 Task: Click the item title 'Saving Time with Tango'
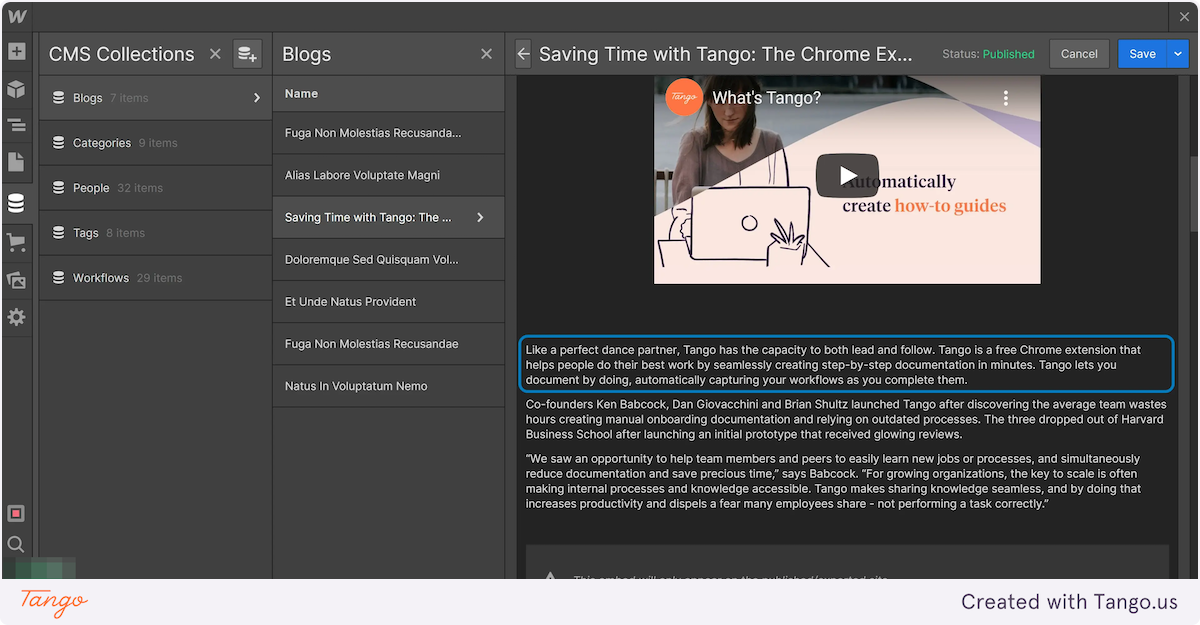[726, 54]
